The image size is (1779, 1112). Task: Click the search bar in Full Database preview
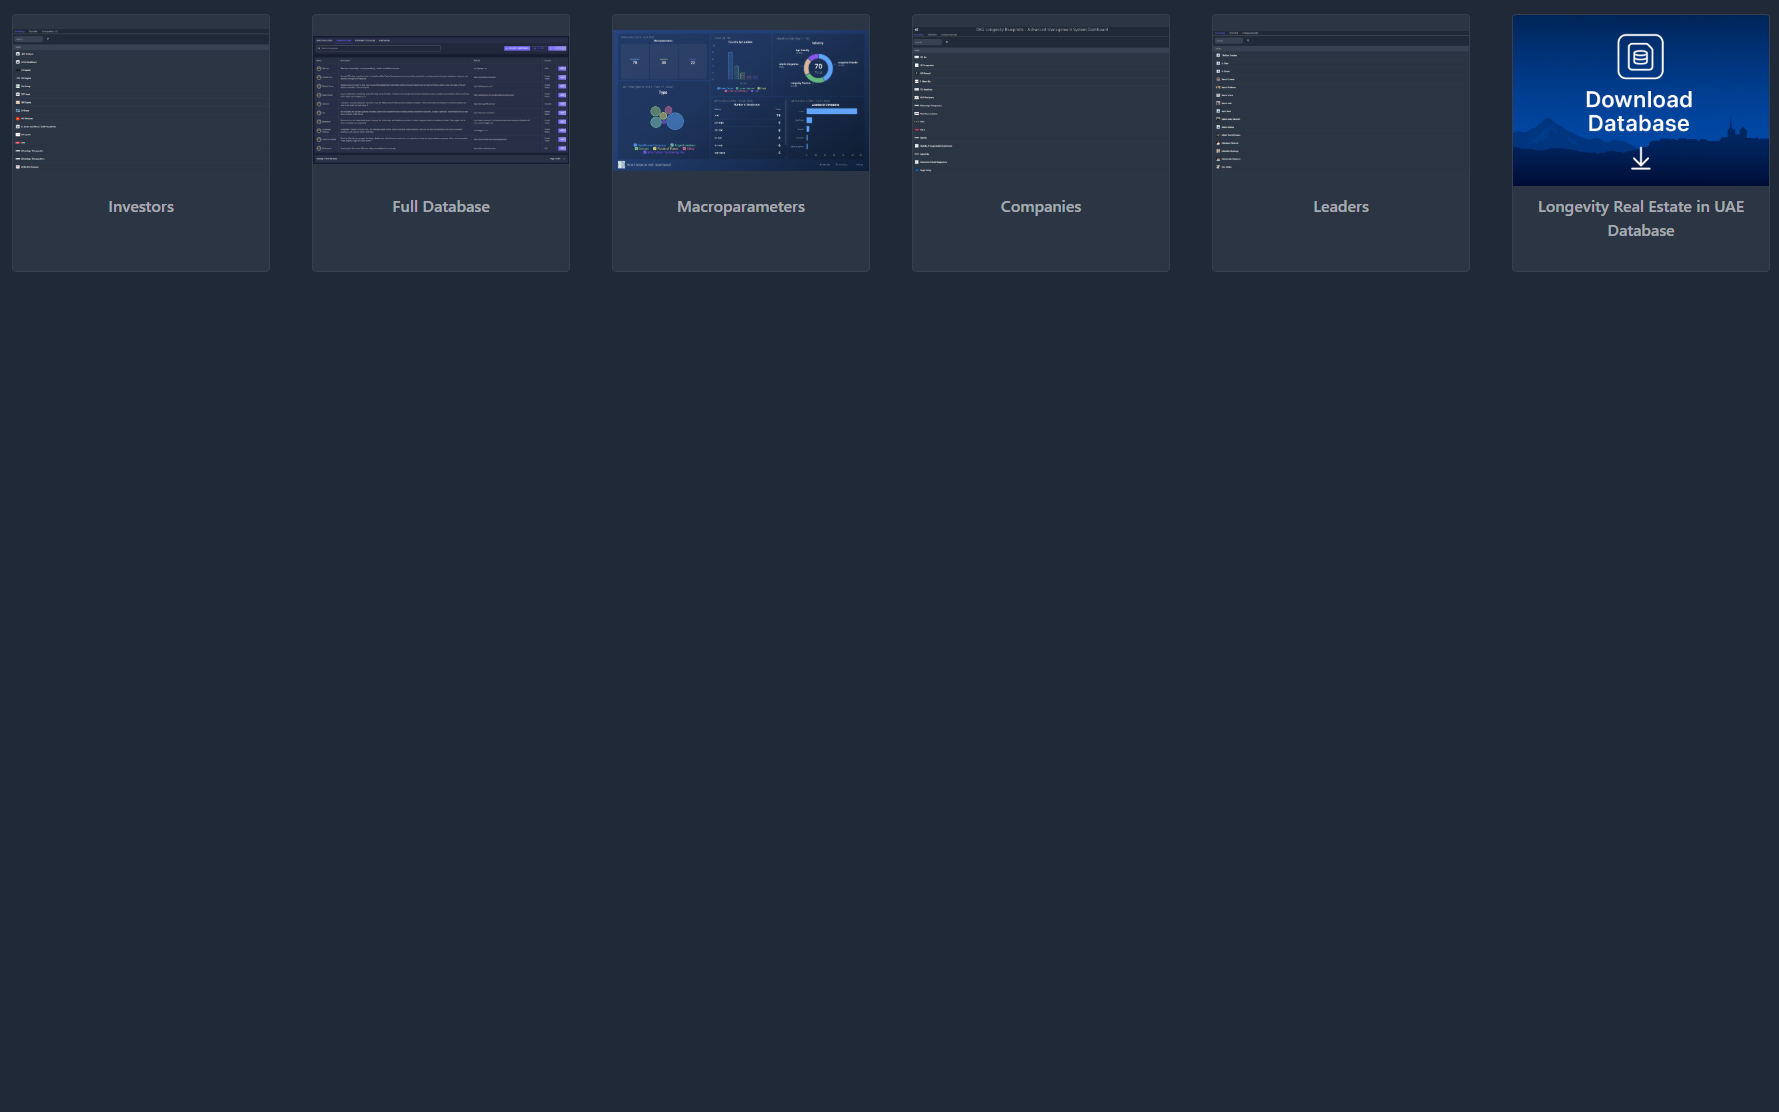coord(378,48)
